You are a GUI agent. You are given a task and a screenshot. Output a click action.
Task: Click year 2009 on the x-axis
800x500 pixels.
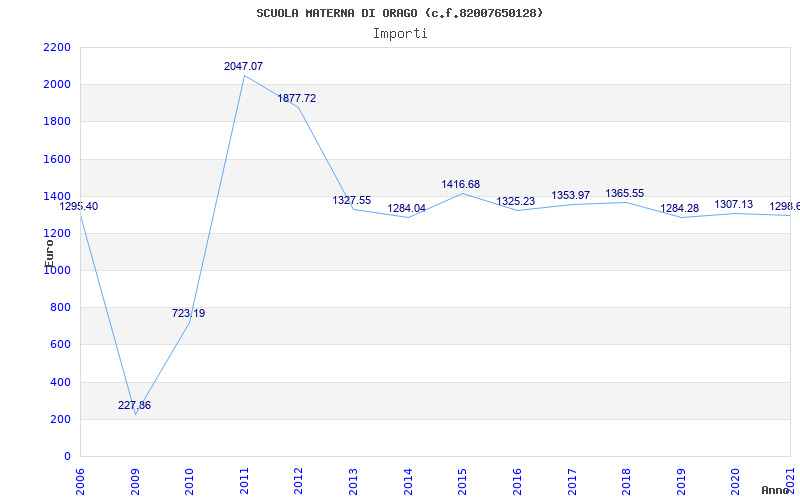(135, 478)
